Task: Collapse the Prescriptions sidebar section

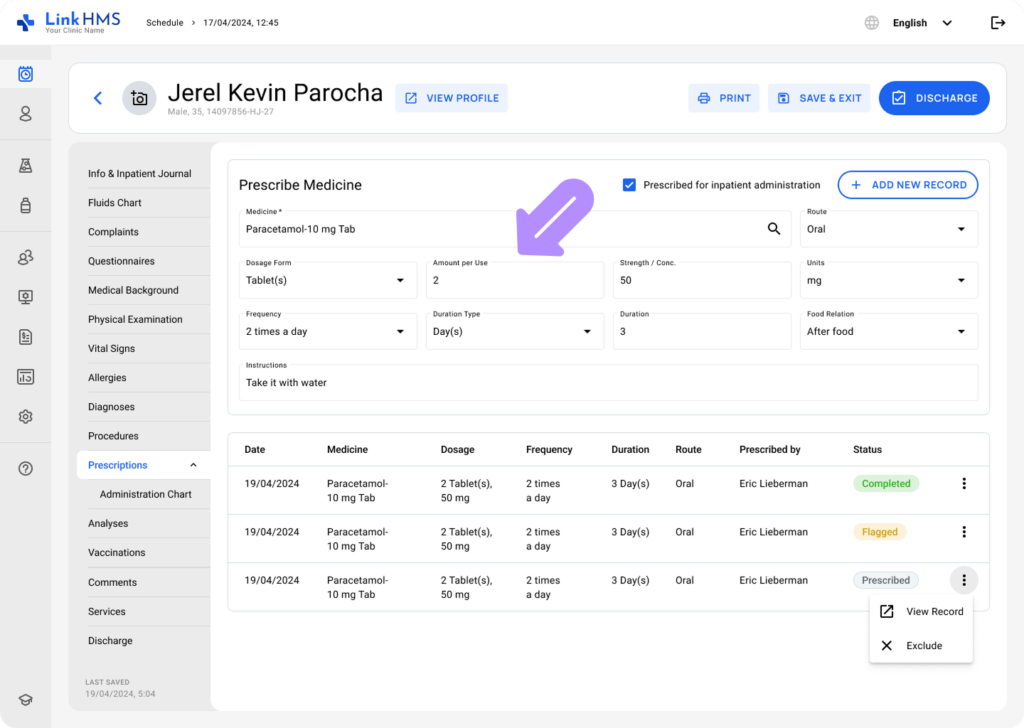Action: 193,465
